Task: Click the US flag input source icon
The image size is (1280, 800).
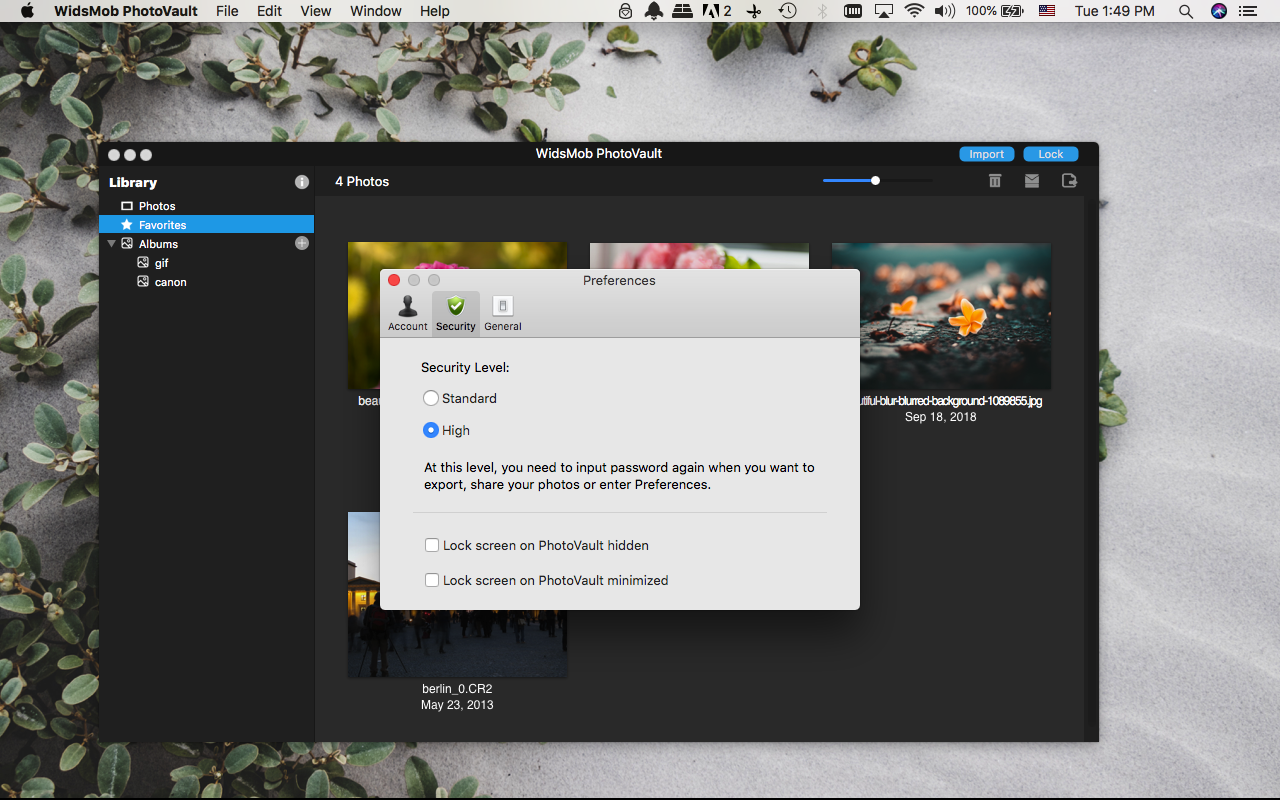Action: coord(1047,11)
